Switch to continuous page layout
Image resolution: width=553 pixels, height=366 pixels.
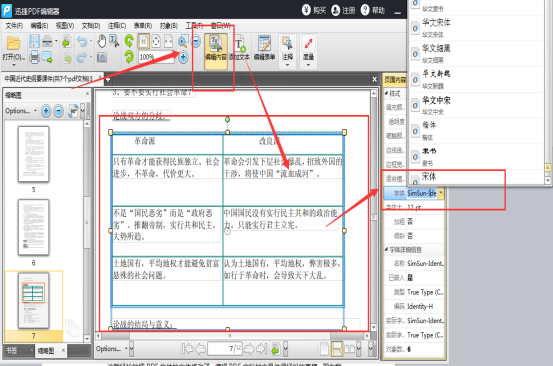pyautogui.click(x=337, y=349)
